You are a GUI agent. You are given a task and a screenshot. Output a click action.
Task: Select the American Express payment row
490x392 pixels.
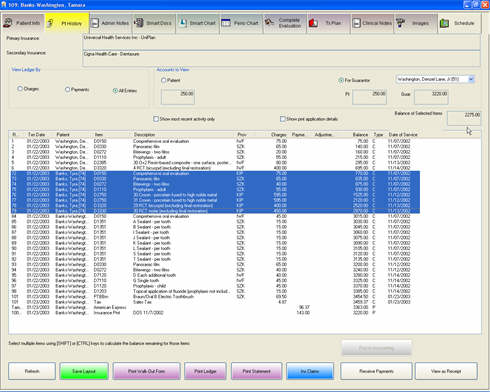[x=215, y=307]
